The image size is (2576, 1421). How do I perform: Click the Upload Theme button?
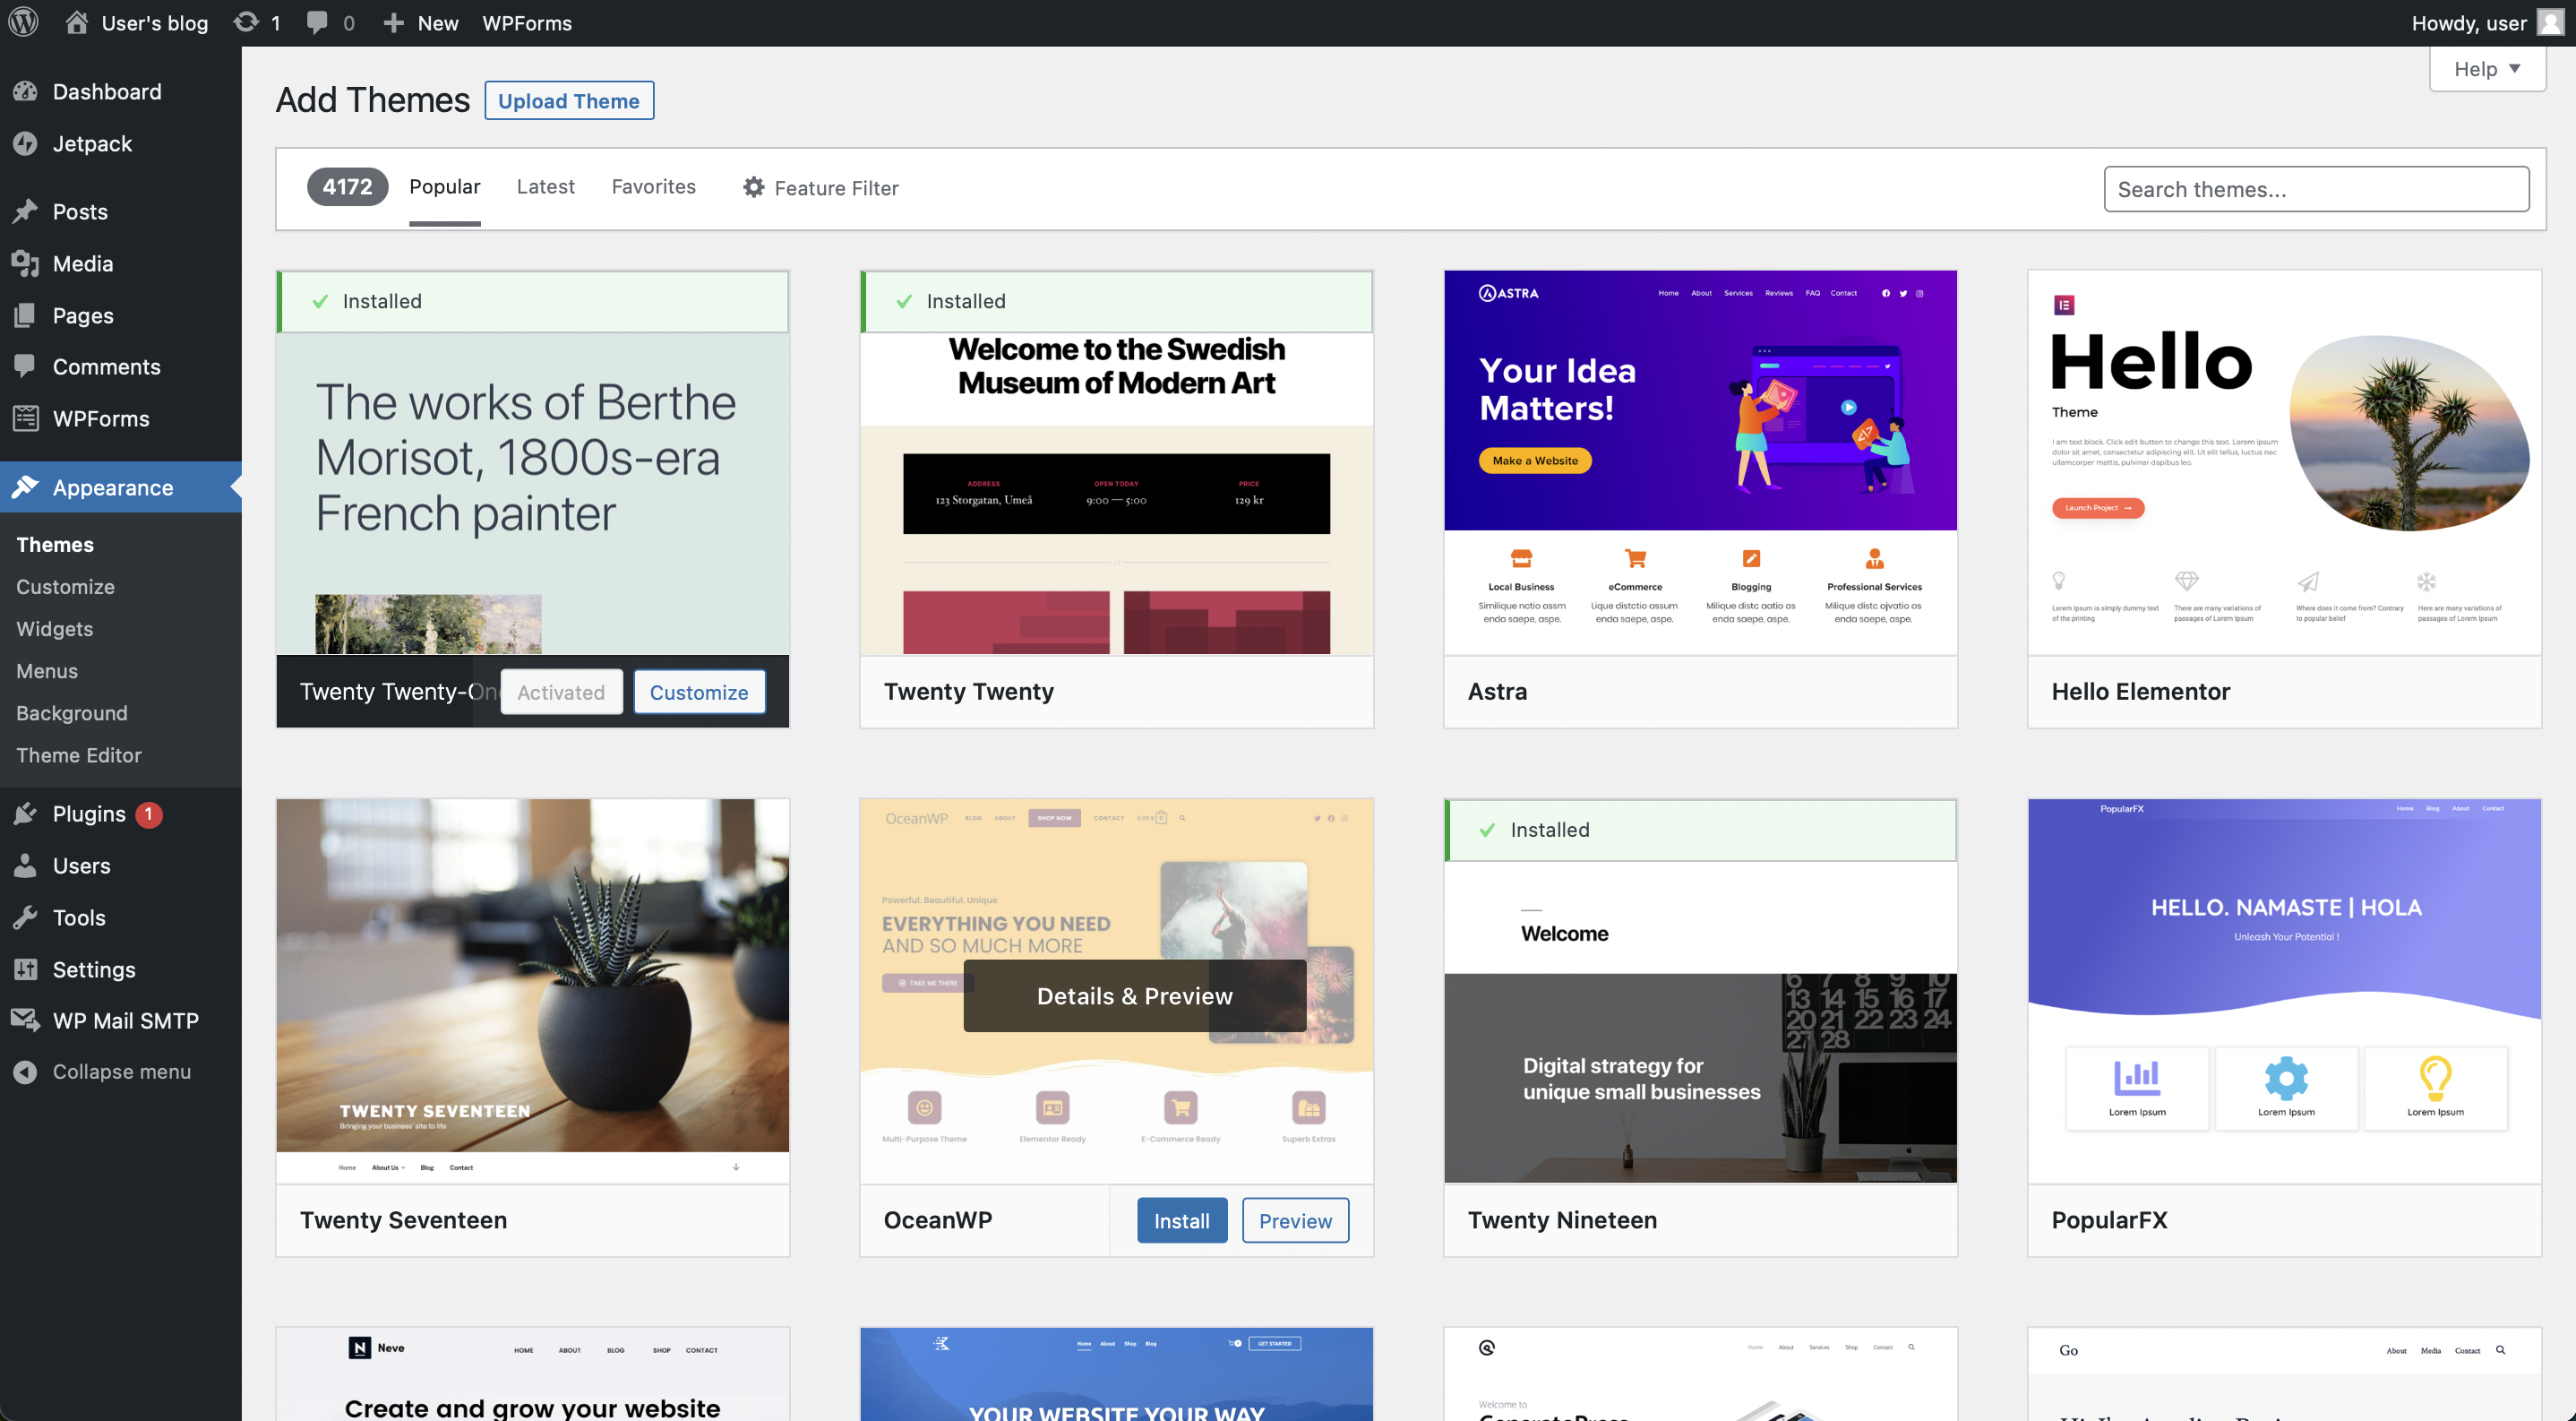[x=569, y=101]
